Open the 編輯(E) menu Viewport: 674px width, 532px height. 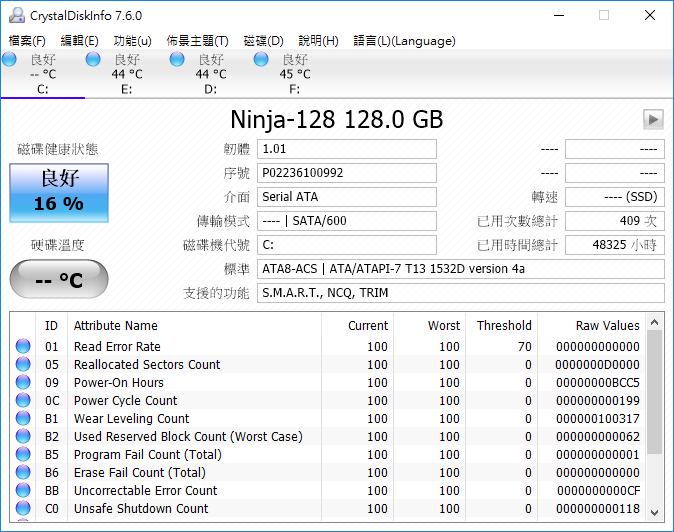coord(80,41)
